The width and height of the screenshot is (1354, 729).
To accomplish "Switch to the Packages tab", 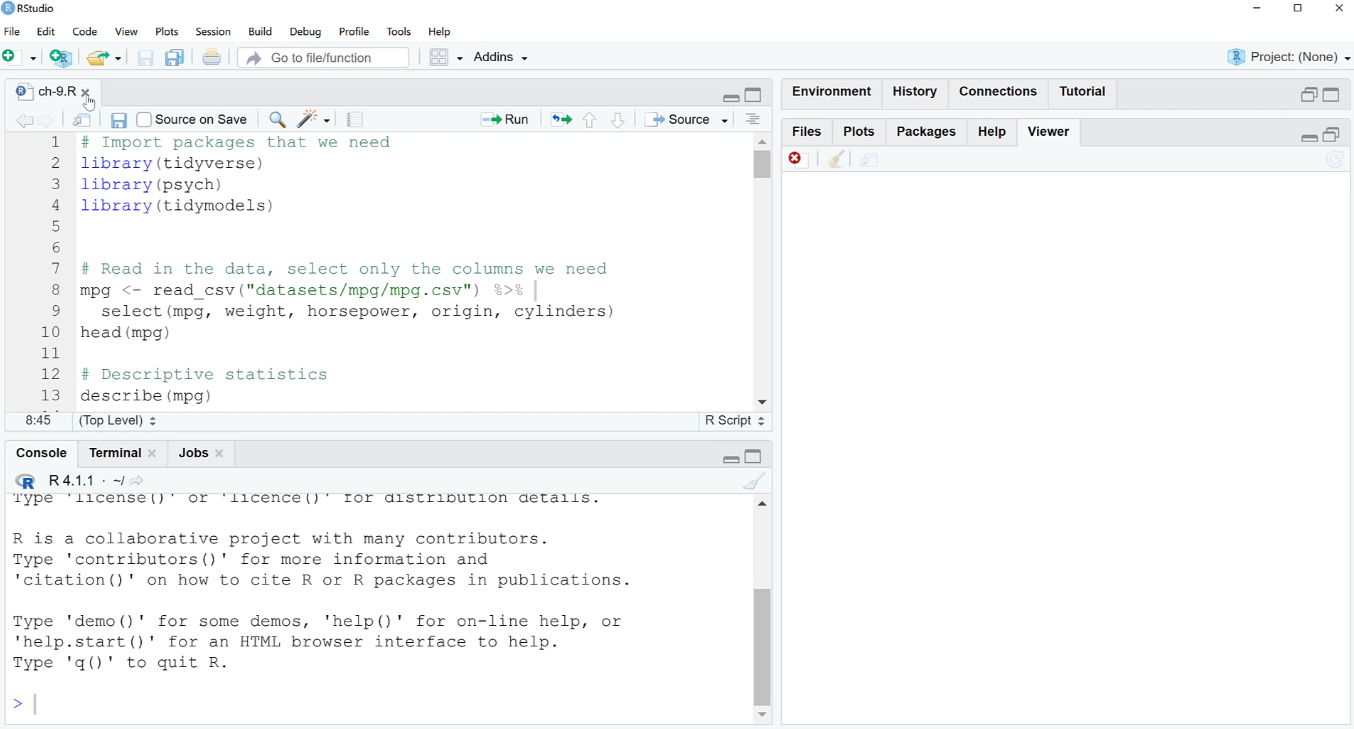I will pos(926,132).
